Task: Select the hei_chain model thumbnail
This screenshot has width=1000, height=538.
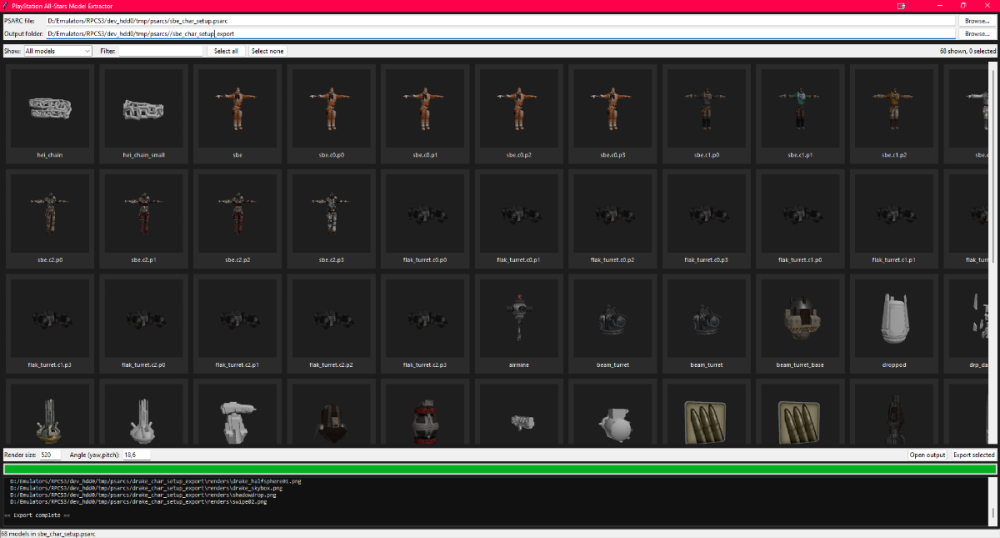Action: (x=50, y=113)
